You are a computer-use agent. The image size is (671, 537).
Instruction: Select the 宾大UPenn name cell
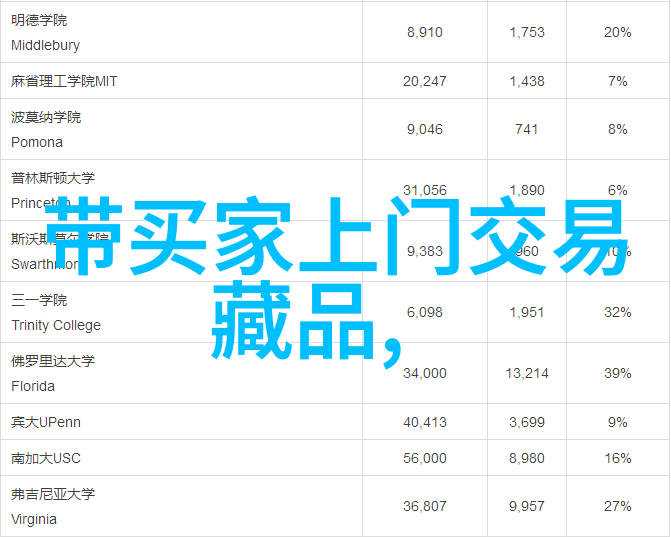pos(181,422)
